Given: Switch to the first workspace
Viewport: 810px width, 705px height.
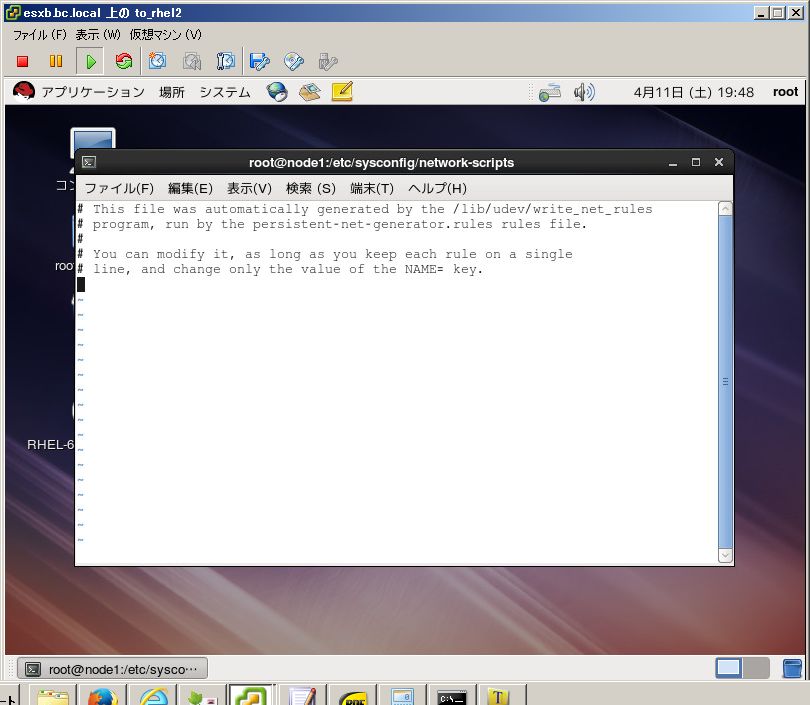Looking at the screenshot, I should pos(728,668).
